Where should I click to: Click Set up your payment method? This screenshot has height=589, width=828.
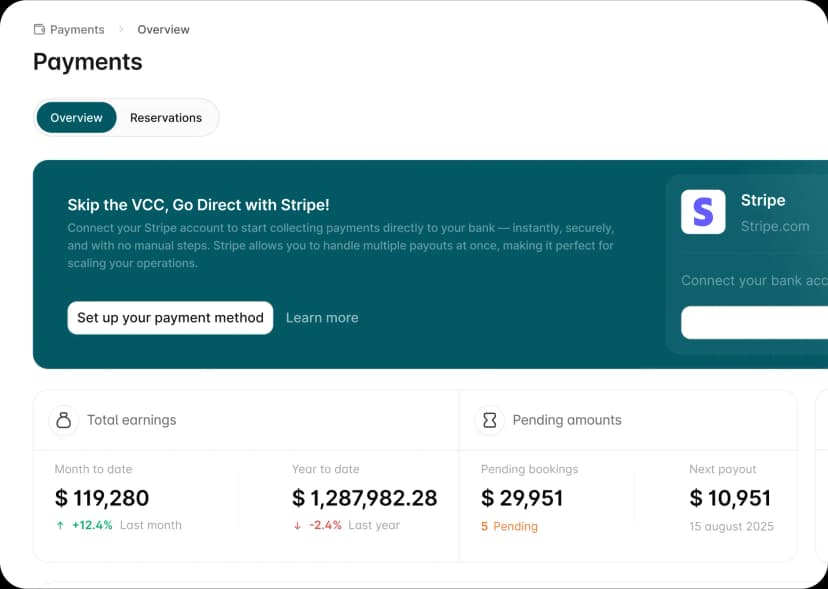coord(170,318)
